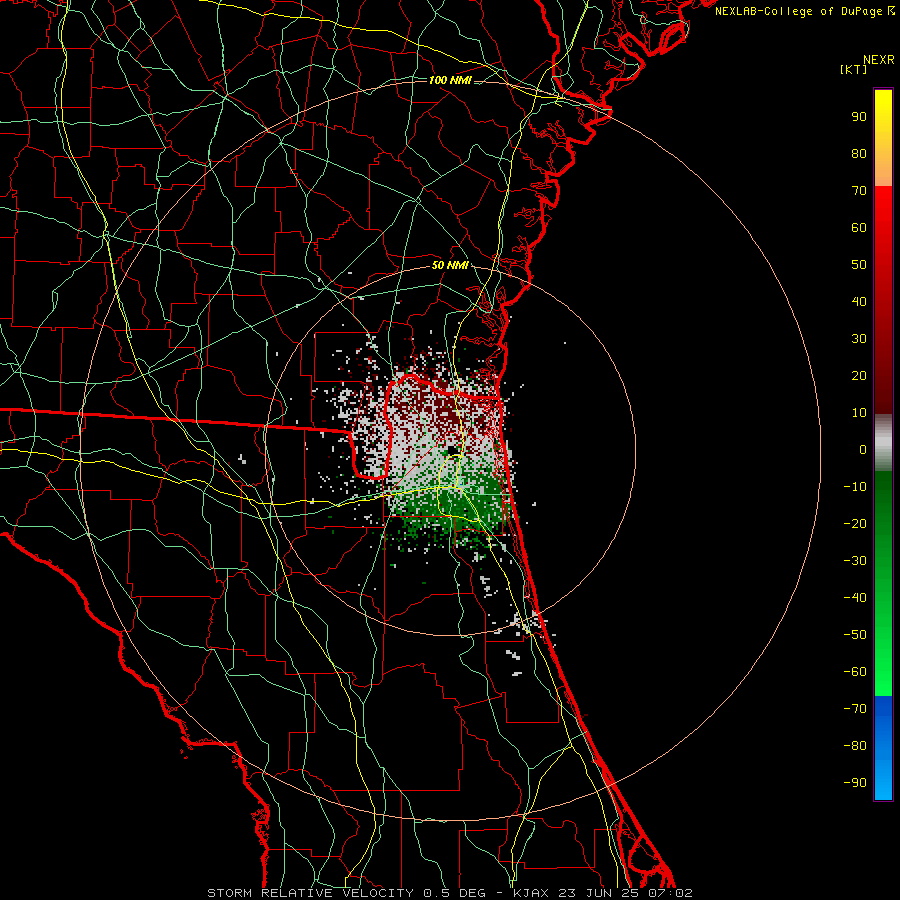Click the 80 value on the velocity scale

pos(859,154)
